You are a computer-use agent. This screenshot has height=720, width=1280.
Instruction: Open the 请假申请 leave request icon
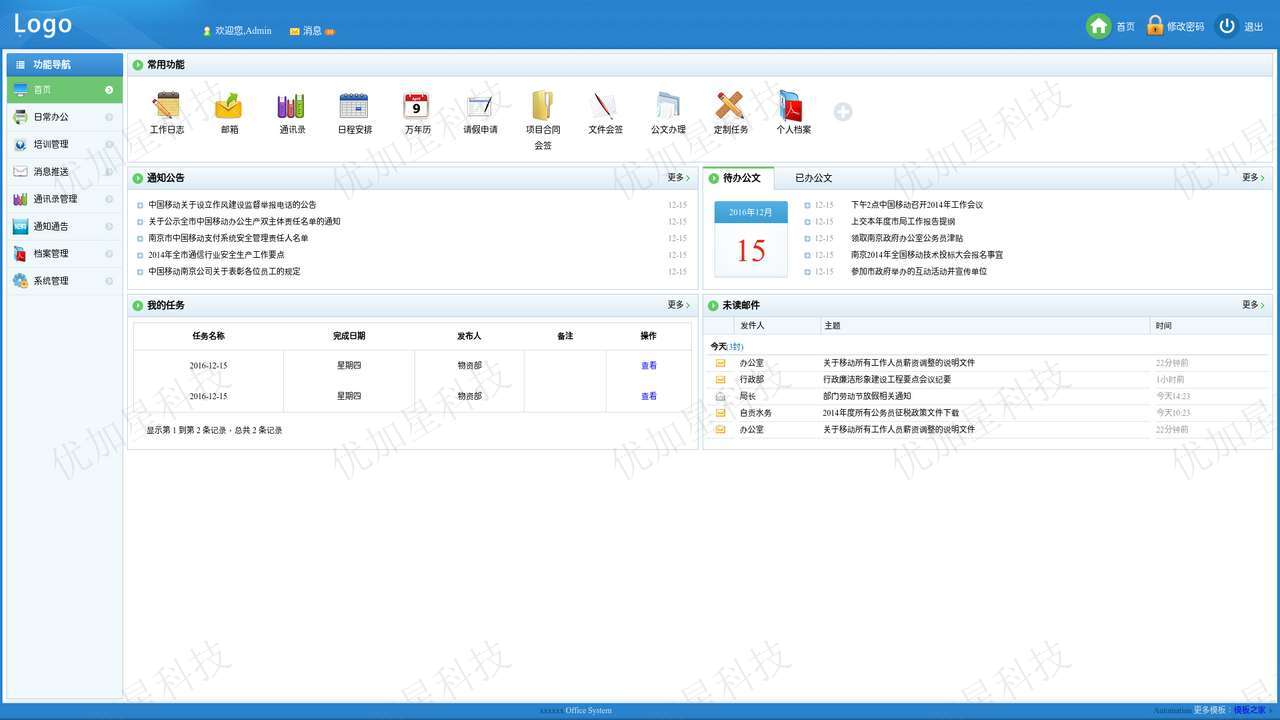pos(480,106)
